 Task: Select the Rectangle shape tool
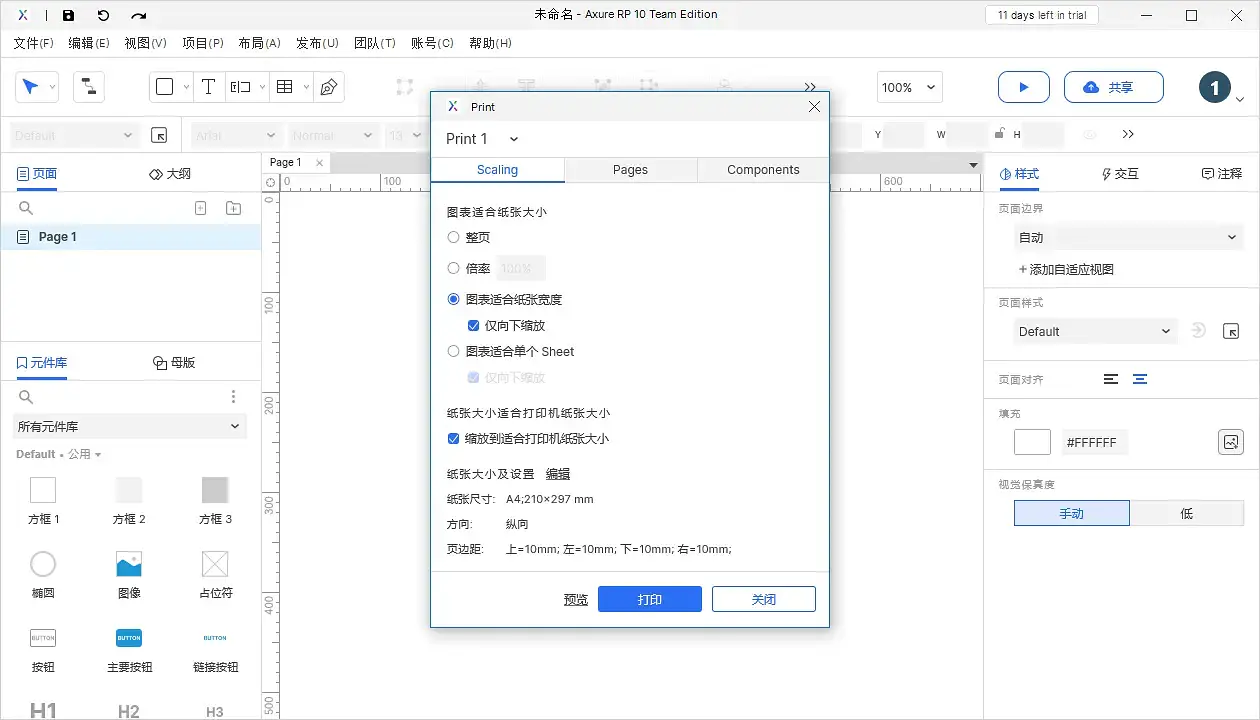pyautogui.click(x=165, y=87)
